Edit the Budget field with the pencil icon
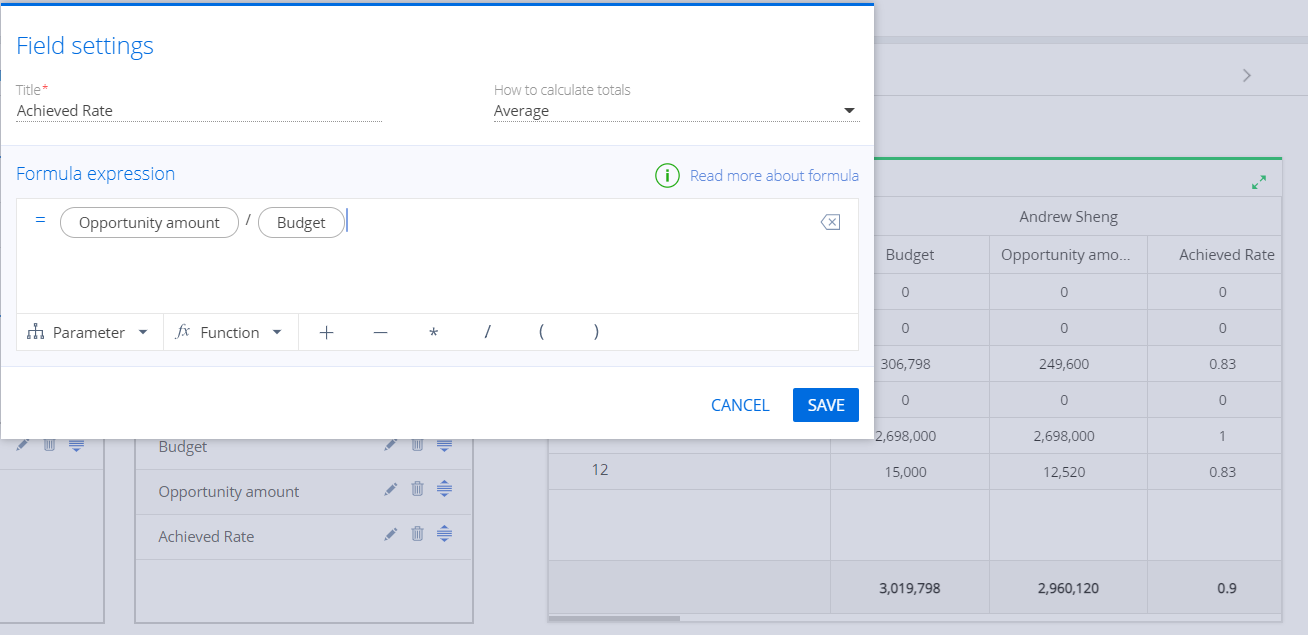This screenshot has height=635, width=1308. pos(391,445)
